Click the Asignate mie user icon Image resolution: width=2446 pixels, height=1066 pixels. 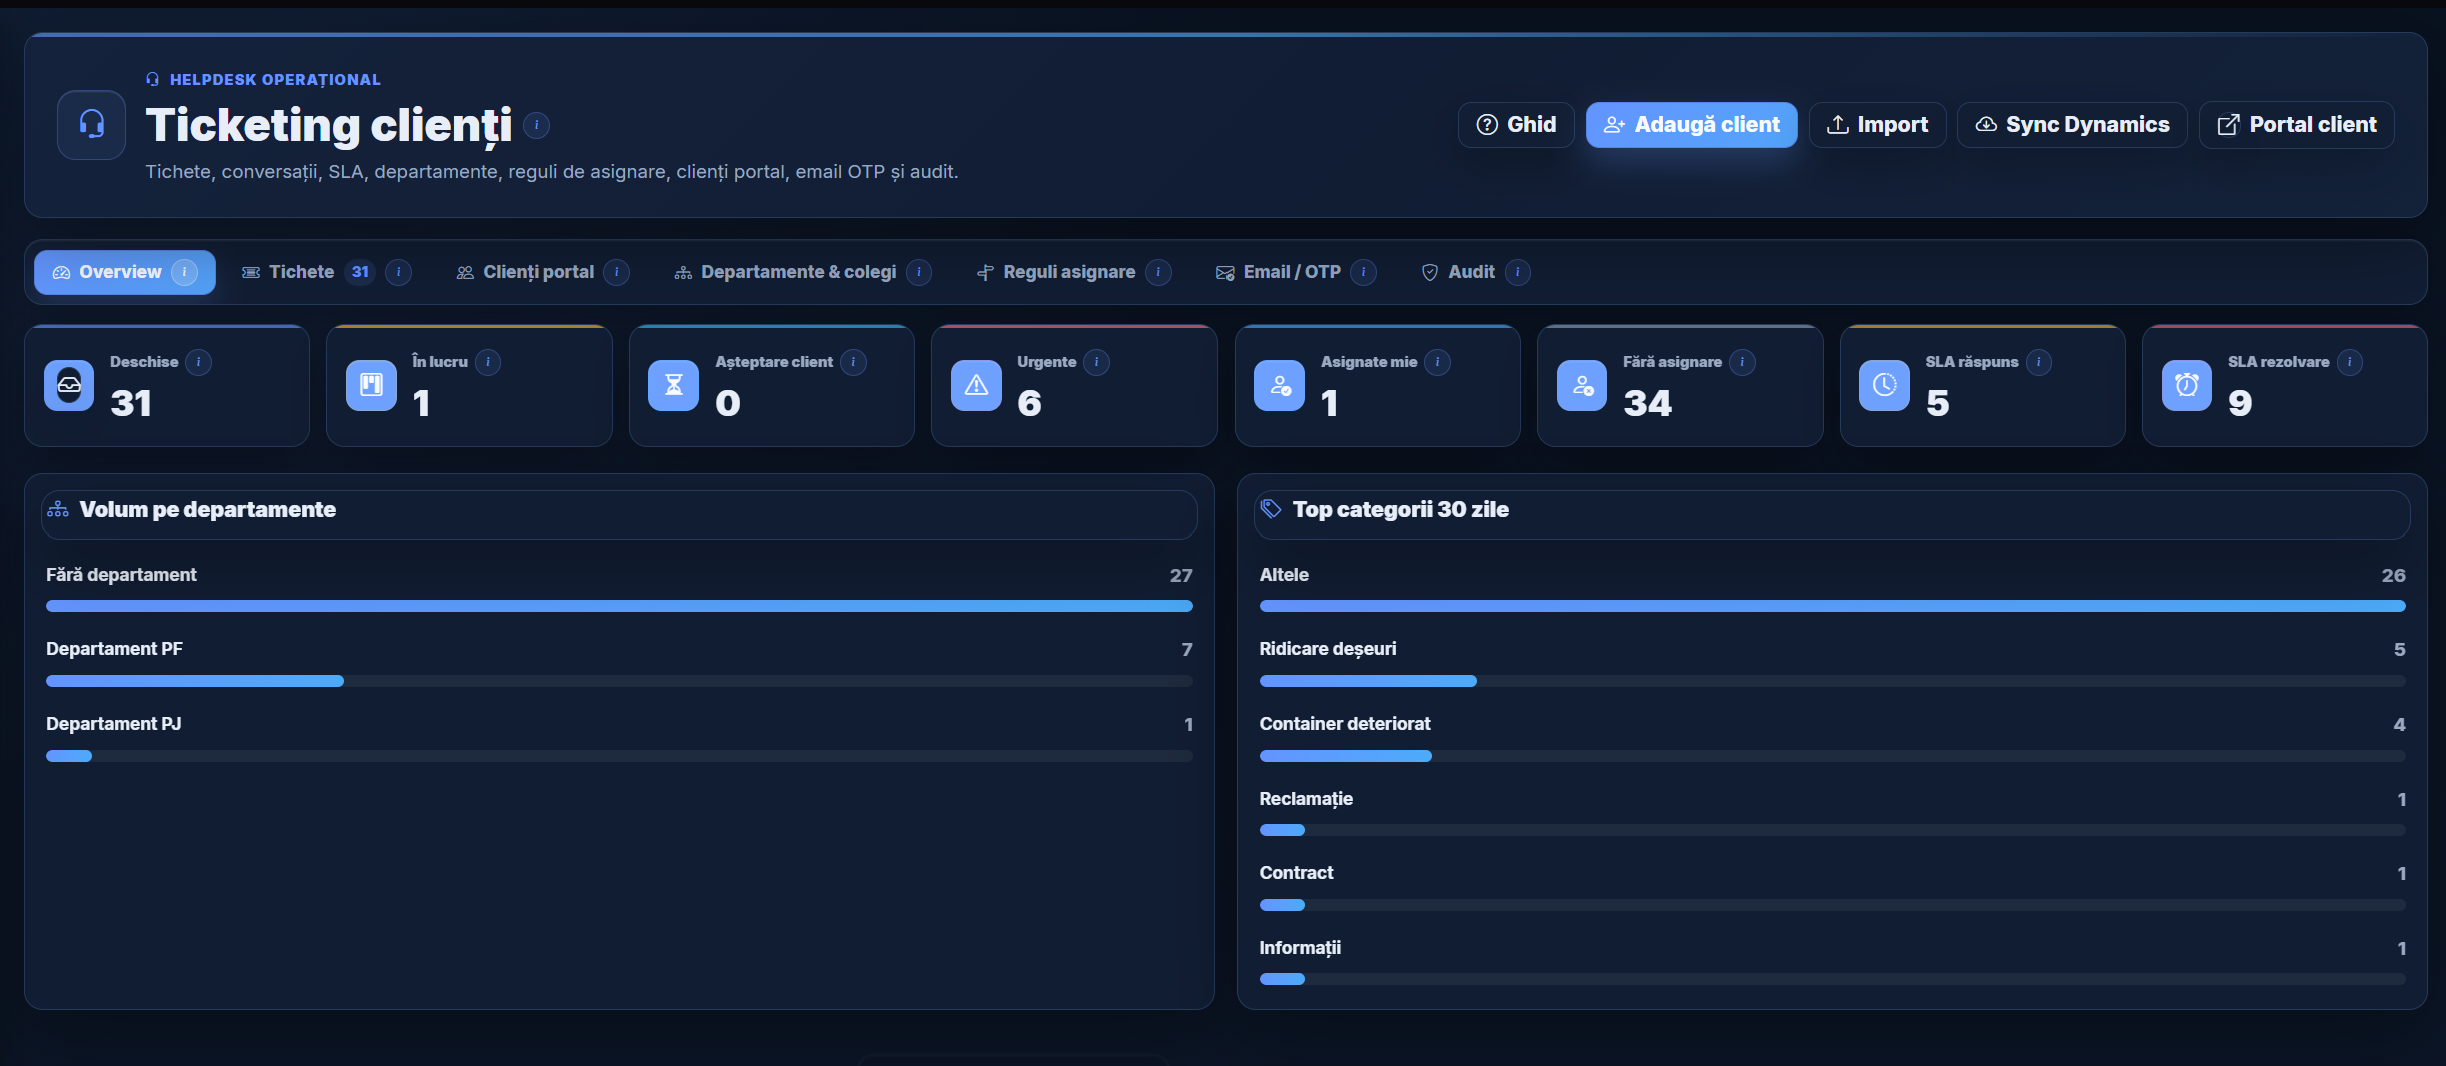1280,385
